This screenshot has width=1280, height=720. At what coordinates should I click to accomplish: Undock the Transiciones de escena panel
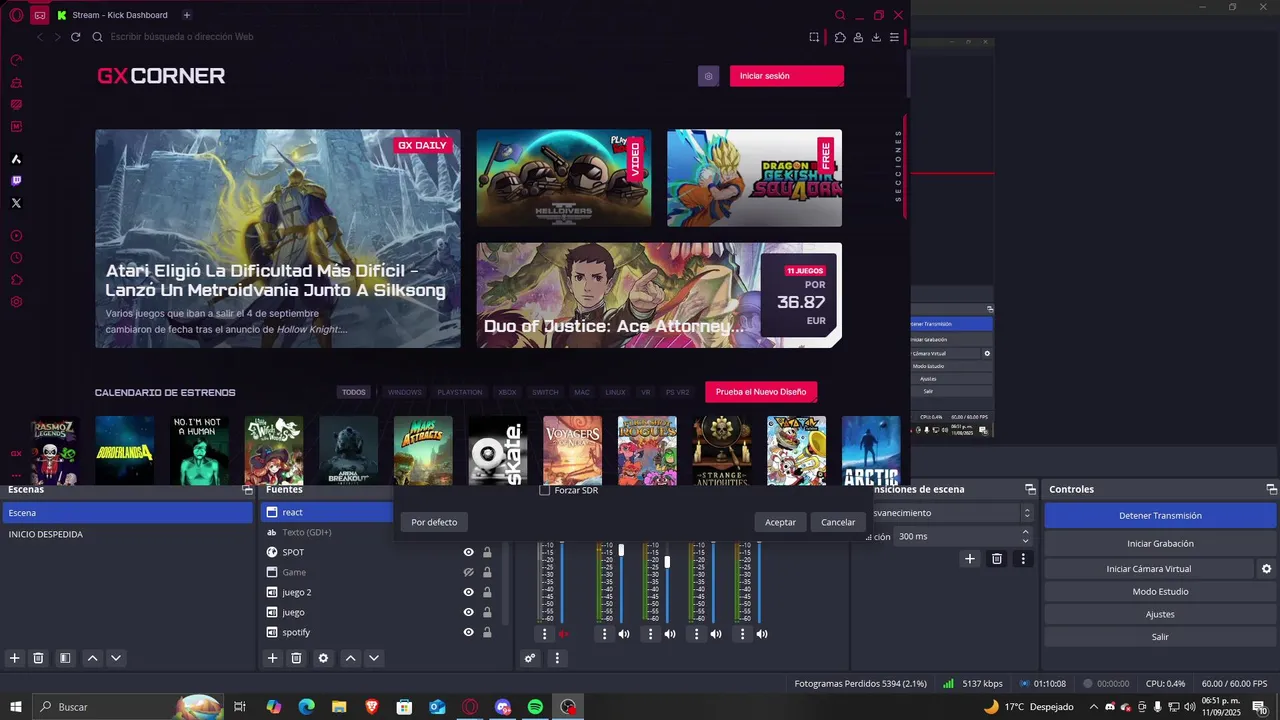[x=1030, y=490]
